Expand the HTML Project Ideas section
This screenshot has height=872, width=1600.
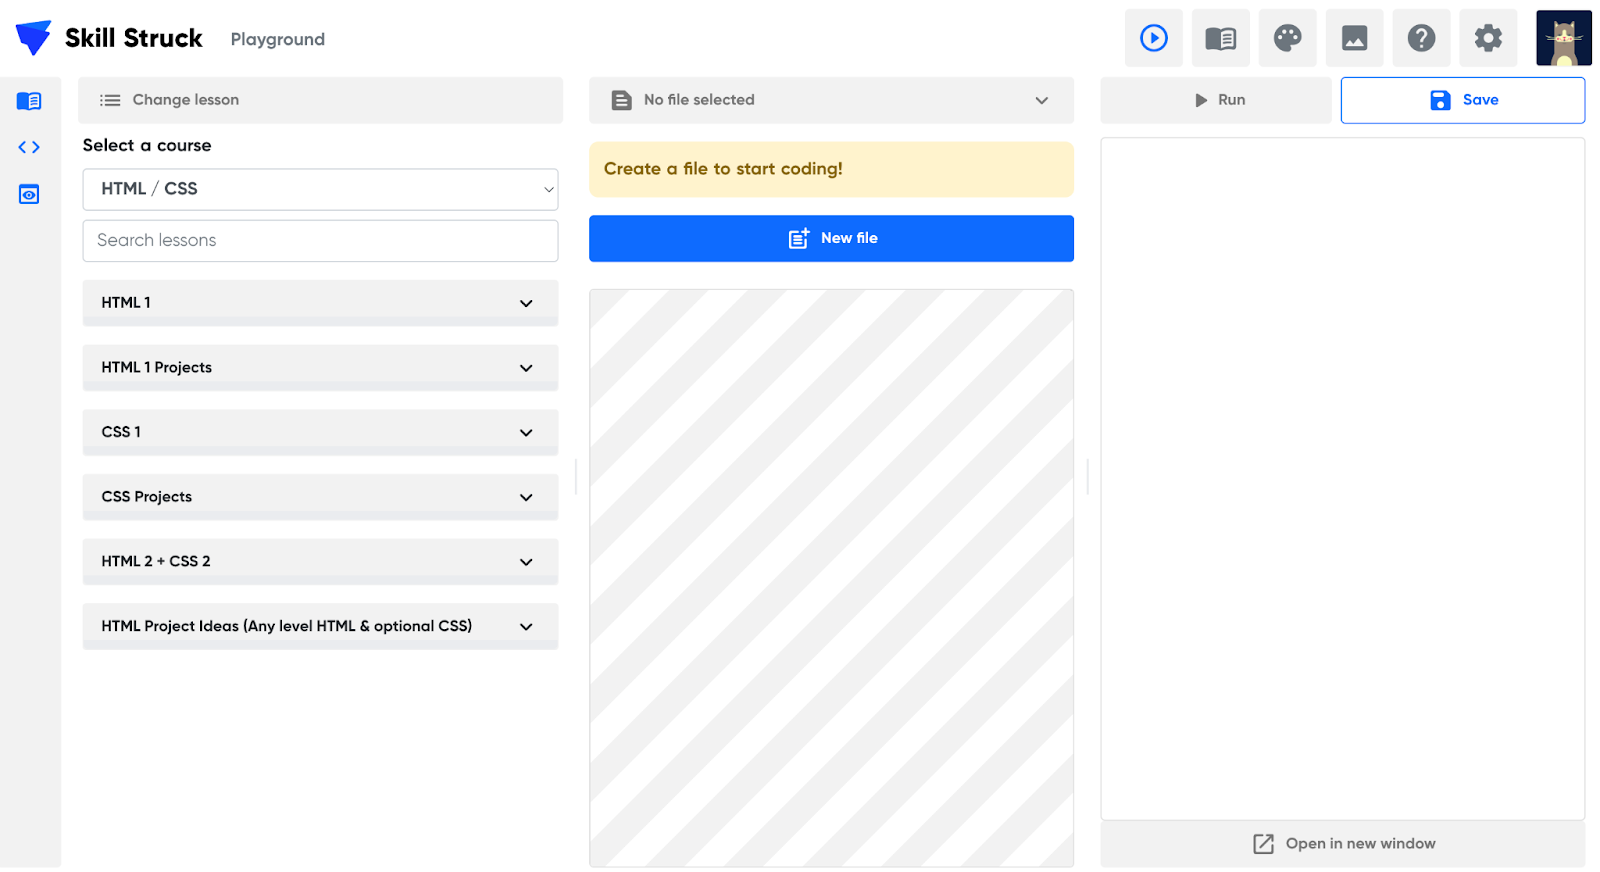[320, 626]
